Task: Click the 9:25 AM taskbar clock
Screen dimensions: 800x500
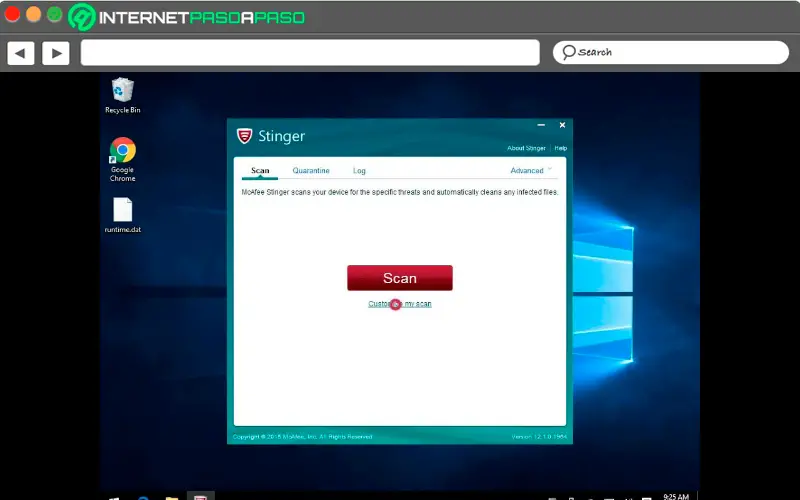Action: [x=676, y=496]
